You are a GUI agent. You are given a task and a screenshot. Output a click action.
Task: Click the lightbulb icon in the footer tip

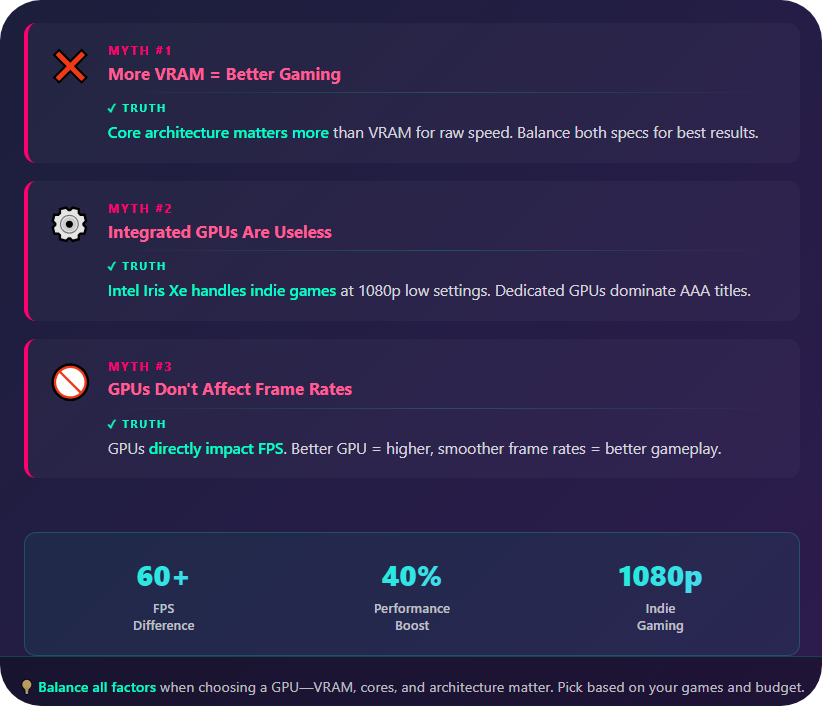[x=28, y=687]
